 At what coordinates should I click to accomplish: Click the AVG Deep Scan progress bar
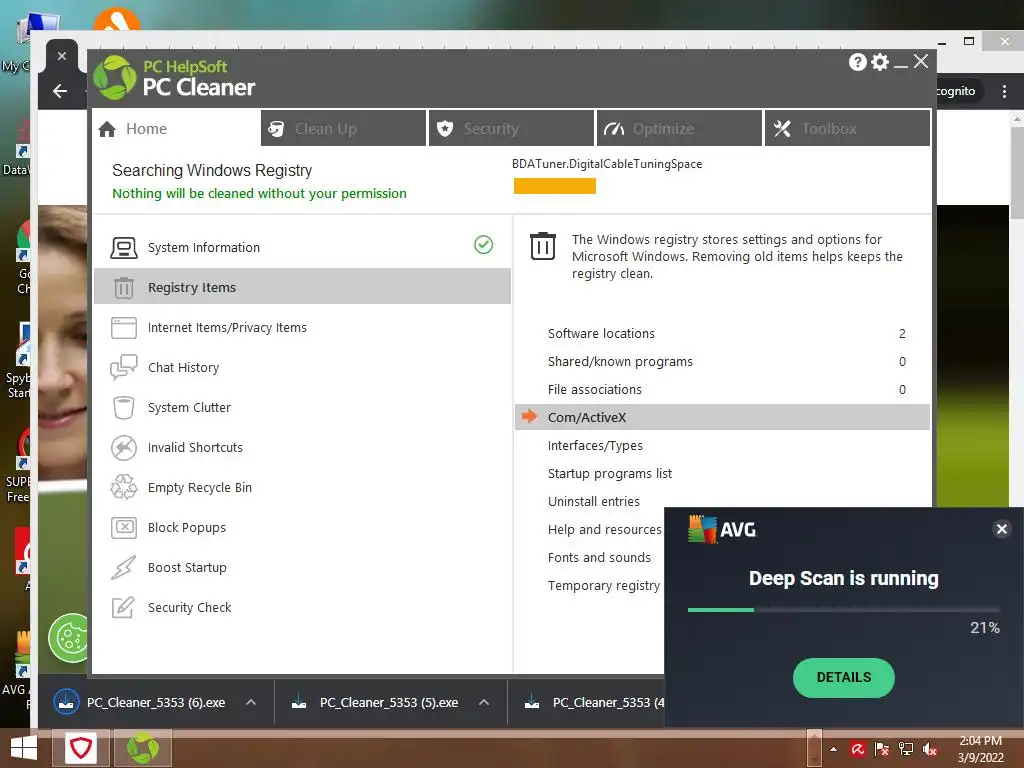coord(843,610)
